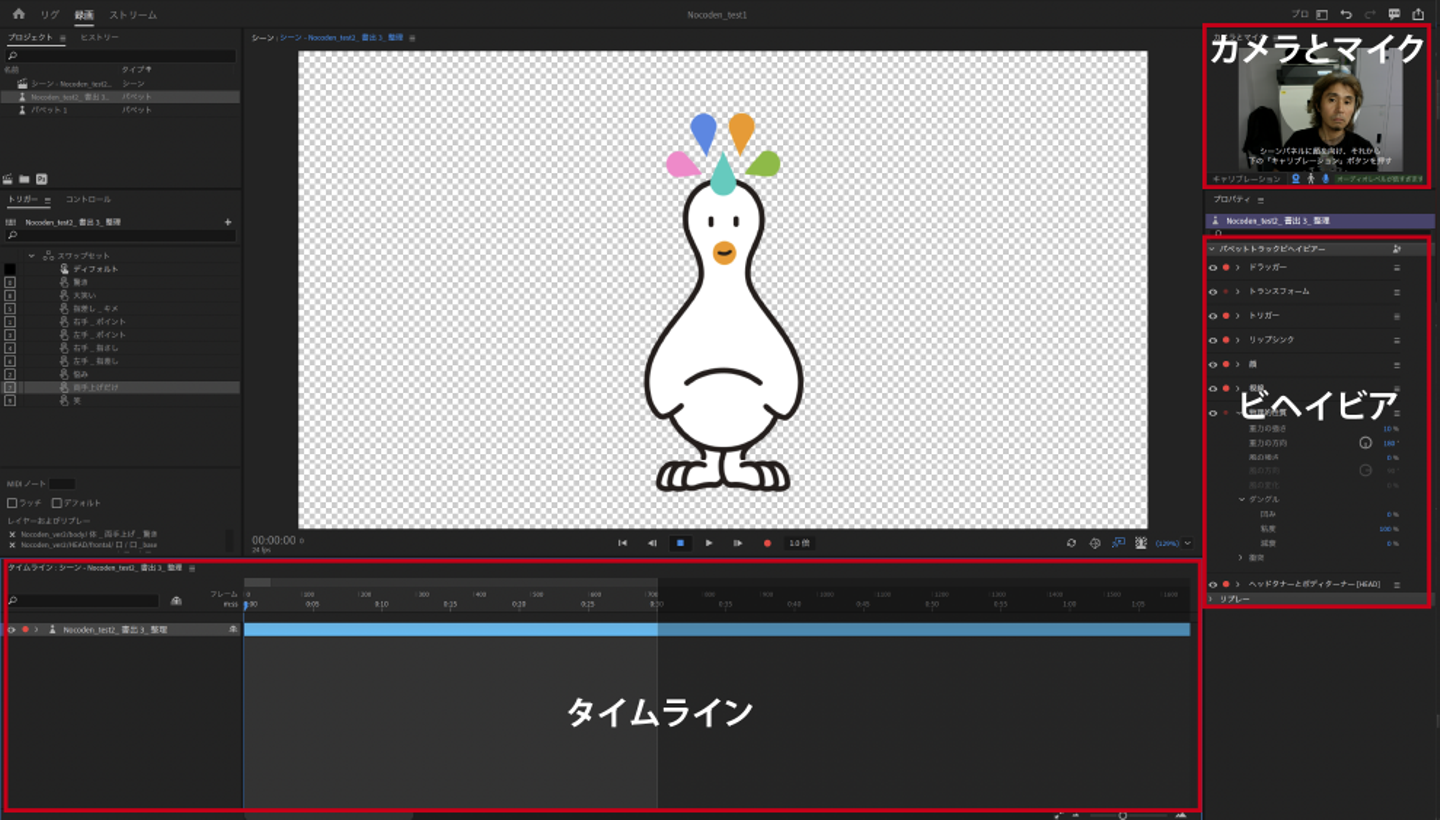
Task: Select the 大笑い trigger row
Action: [x=120, y=296]
